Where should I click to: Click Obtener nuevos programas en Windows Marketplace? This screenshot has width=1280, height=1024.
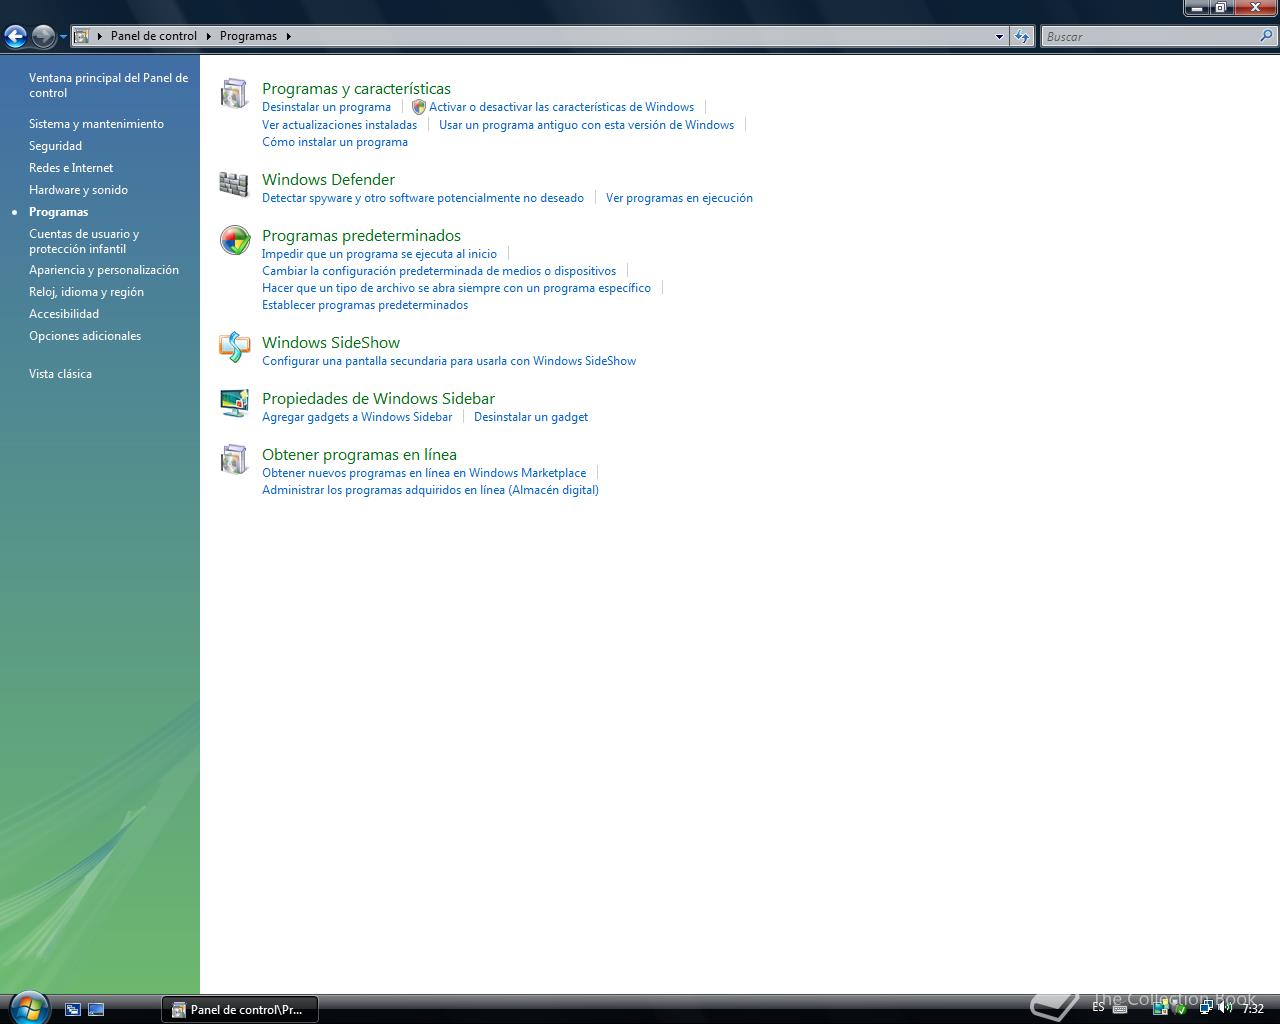[x=424, y=473]
